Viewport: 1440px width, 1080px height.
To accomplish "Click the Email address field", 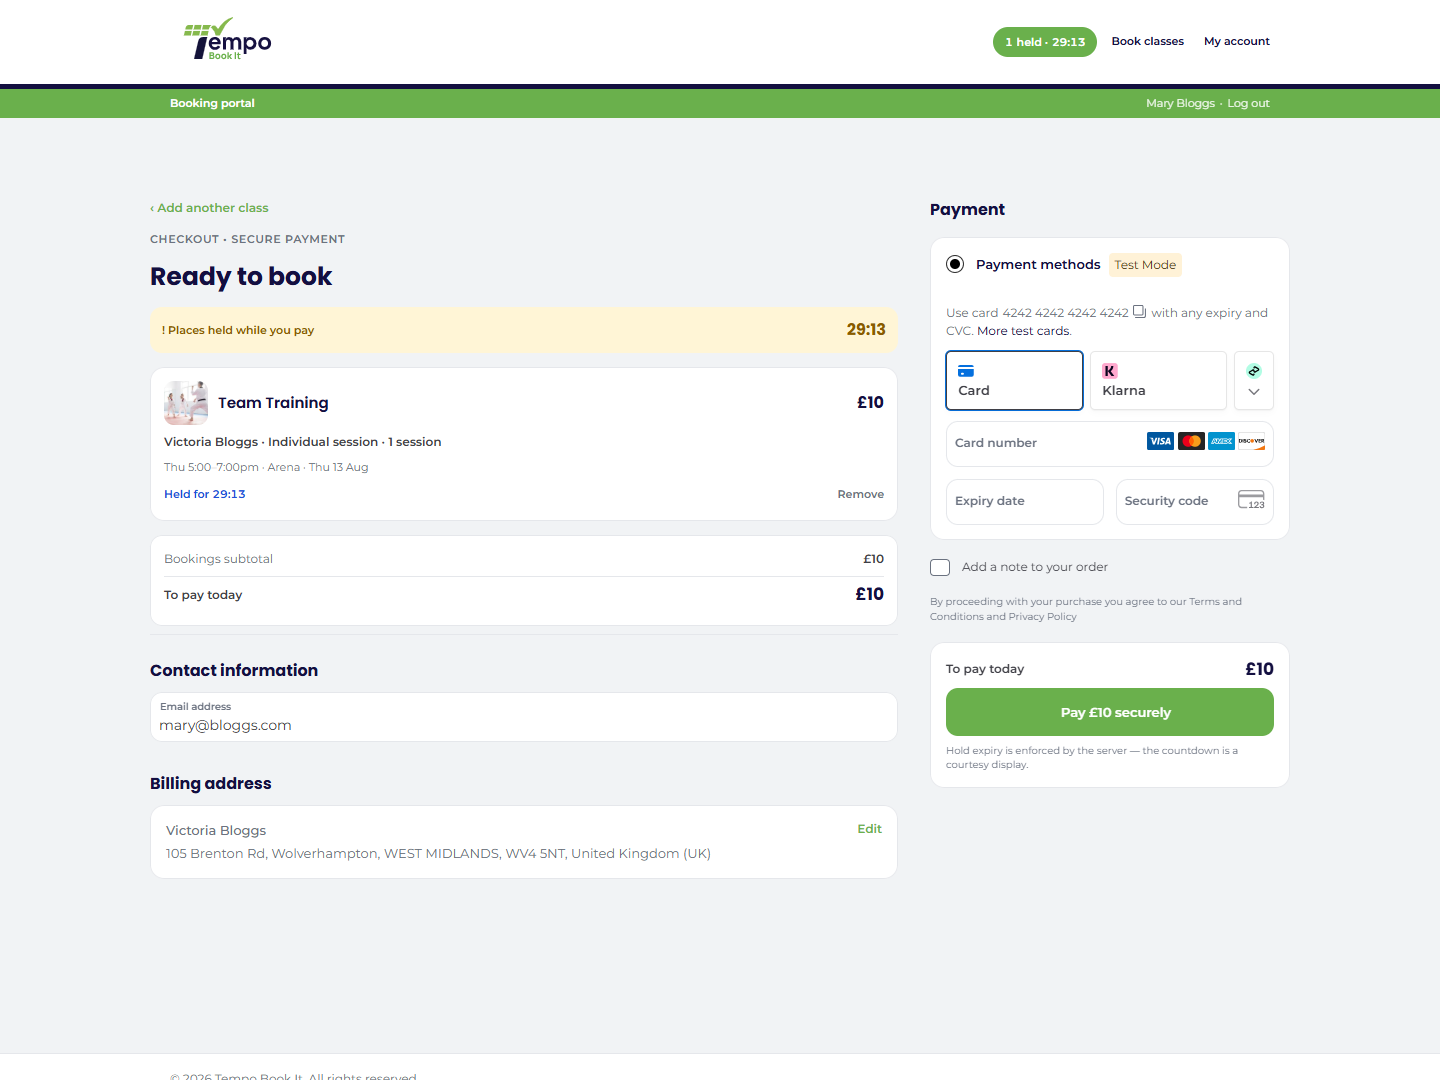I will coord(524,717).
